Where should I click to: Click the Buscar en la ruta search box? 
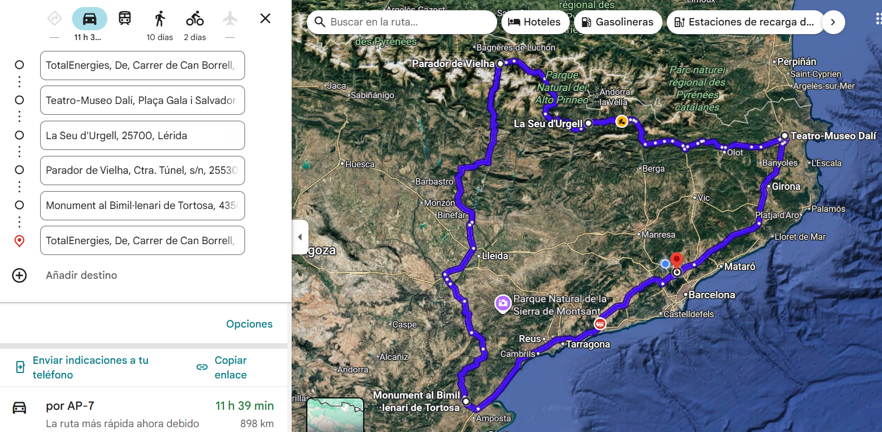[x=402, y=22]
